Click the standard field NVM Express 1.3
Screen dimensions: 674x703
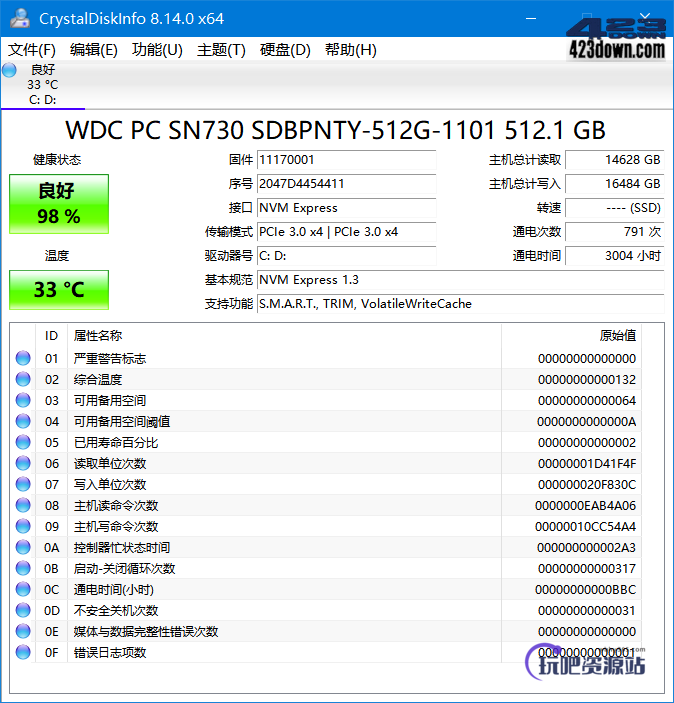pos(460,280)
